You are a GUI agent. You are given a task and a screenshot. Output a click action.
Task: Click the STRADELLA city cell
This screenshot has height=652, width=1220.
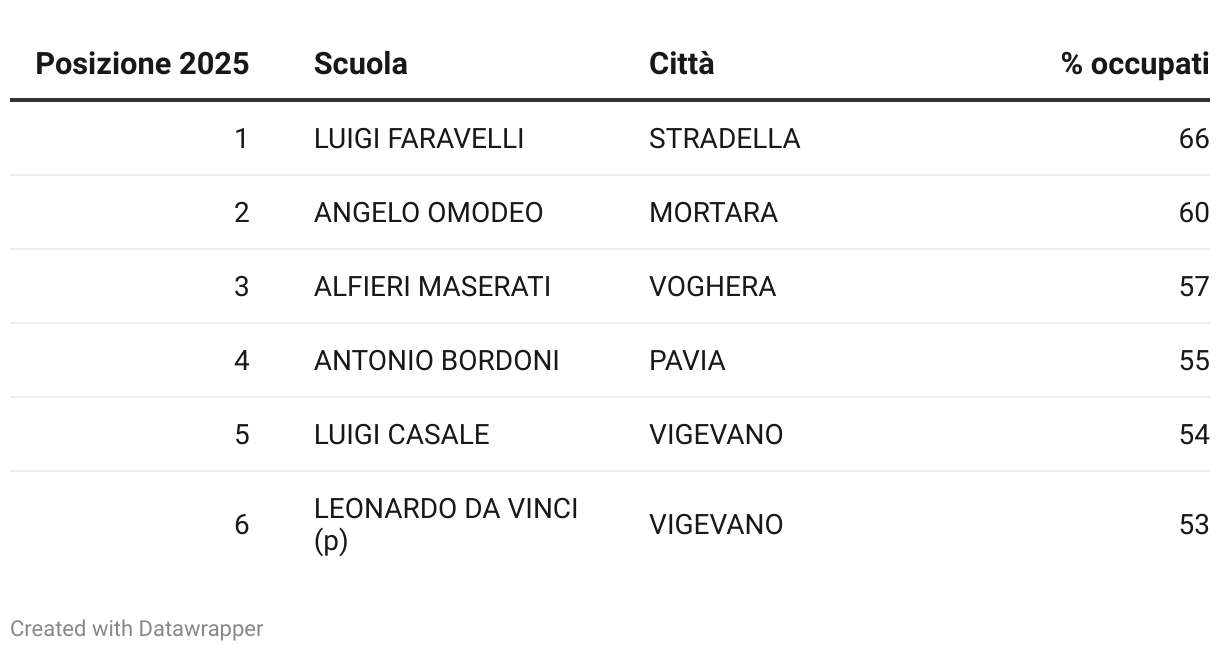click(x=725, y=139)
